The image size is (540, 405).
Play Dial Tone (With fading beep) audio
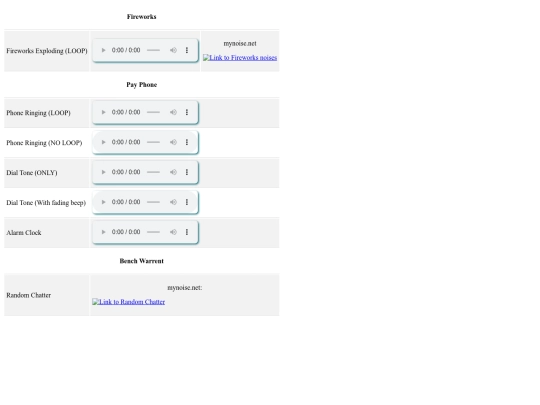coord(103,202)
